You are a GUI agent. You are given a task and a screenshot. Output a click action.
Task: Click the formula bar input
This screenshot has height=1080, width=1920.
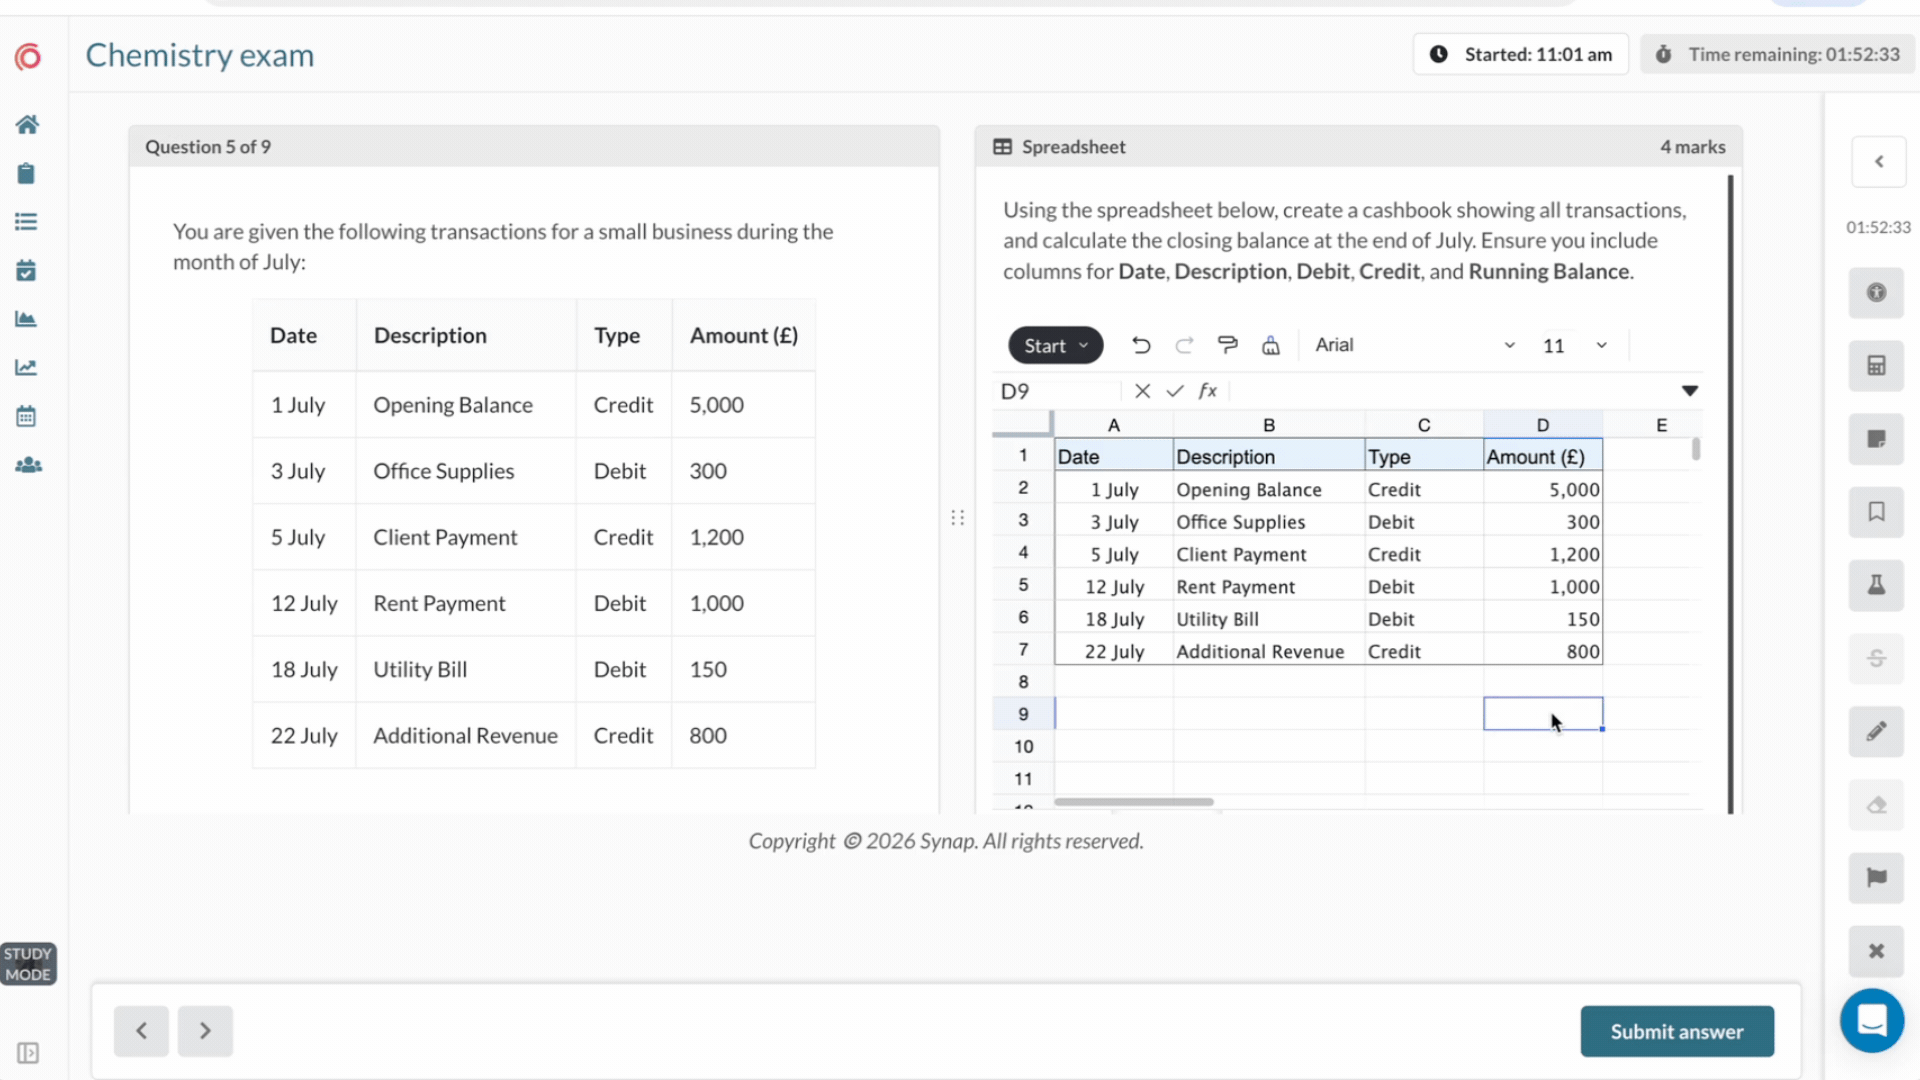pos(1452,391)
